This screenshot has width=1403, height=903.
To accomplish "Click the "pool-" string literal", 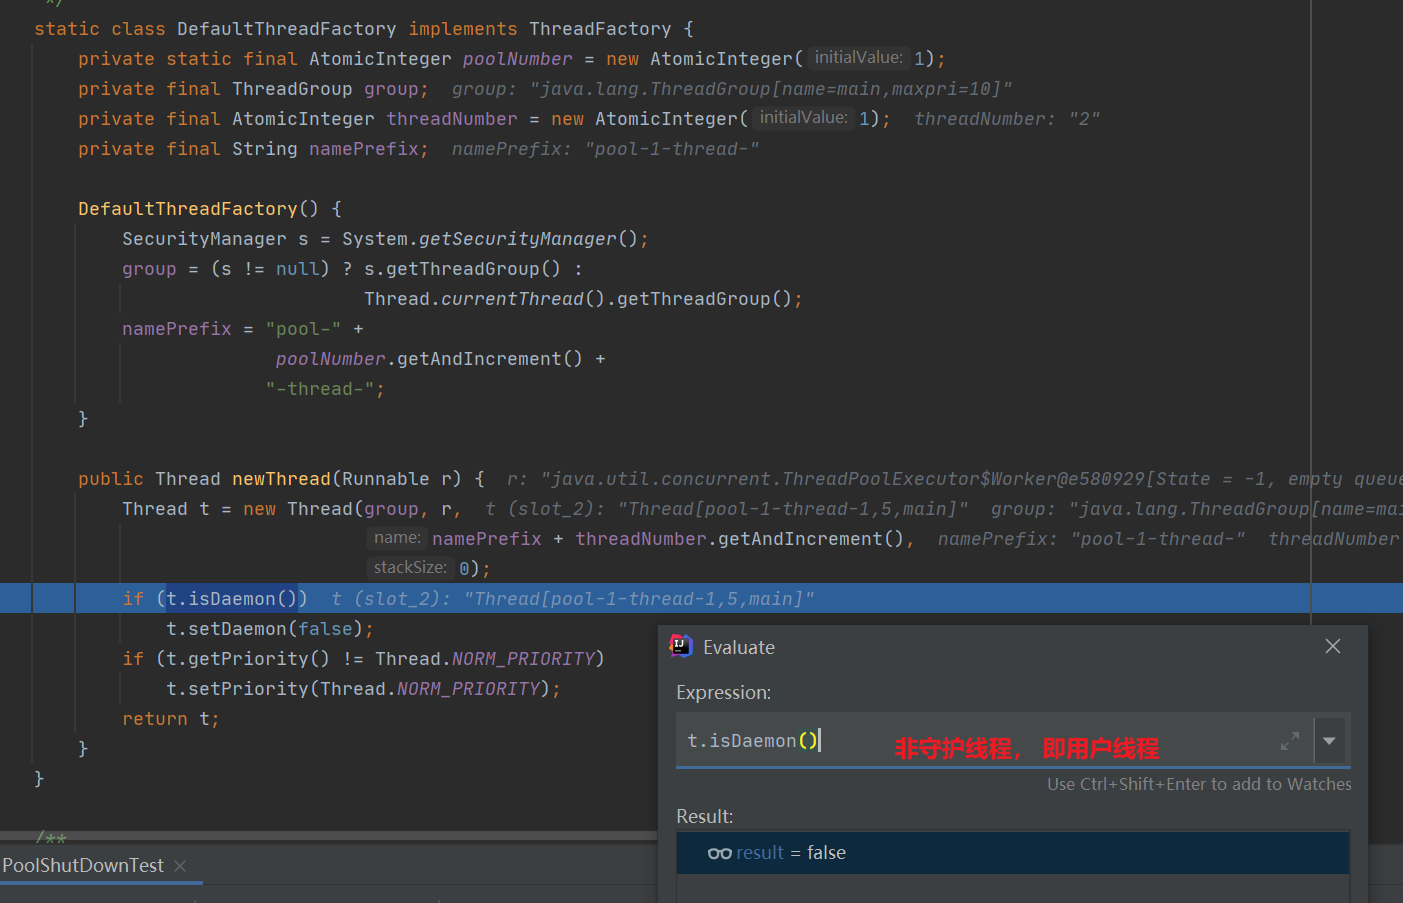I will click(303, 329).
